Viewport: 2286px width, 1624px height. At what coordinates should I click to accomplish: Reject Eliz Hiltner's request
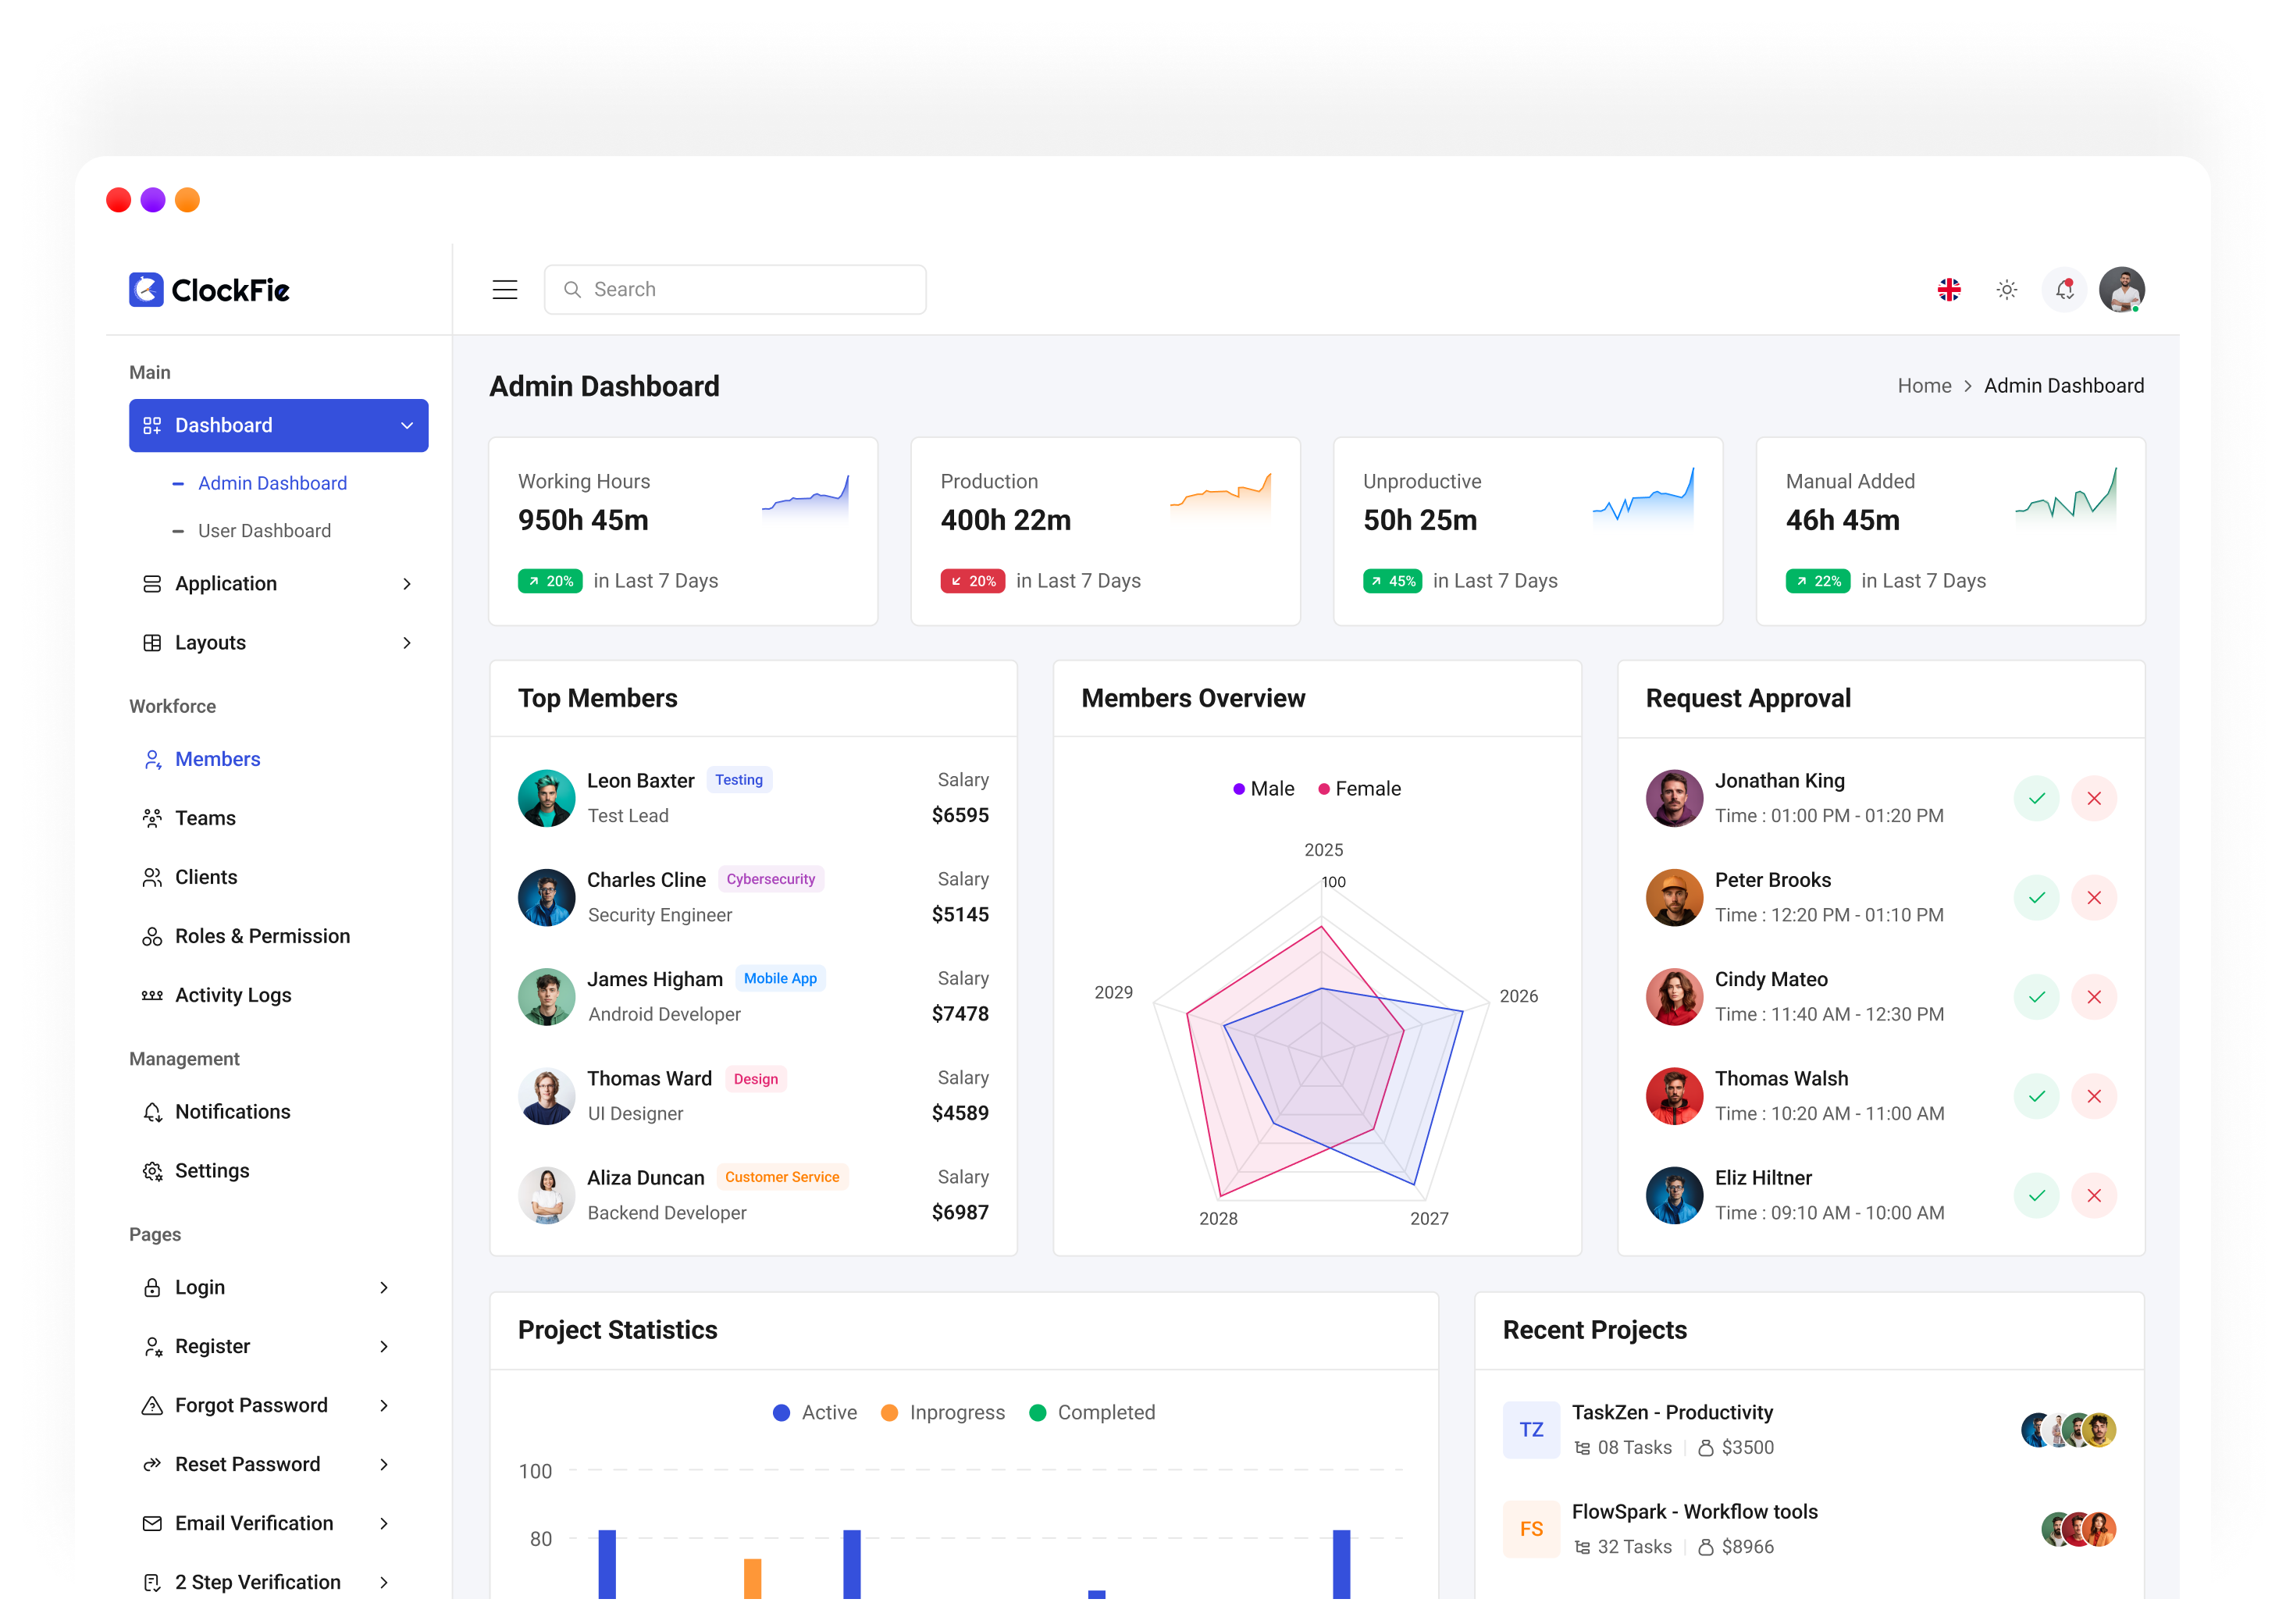2094,1196
